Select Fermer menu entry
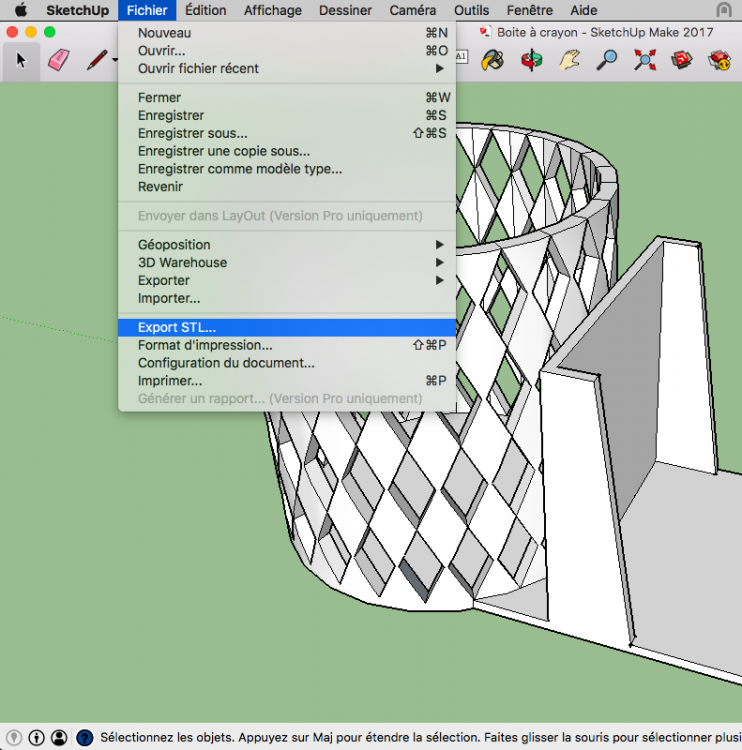 click(287, 98)
